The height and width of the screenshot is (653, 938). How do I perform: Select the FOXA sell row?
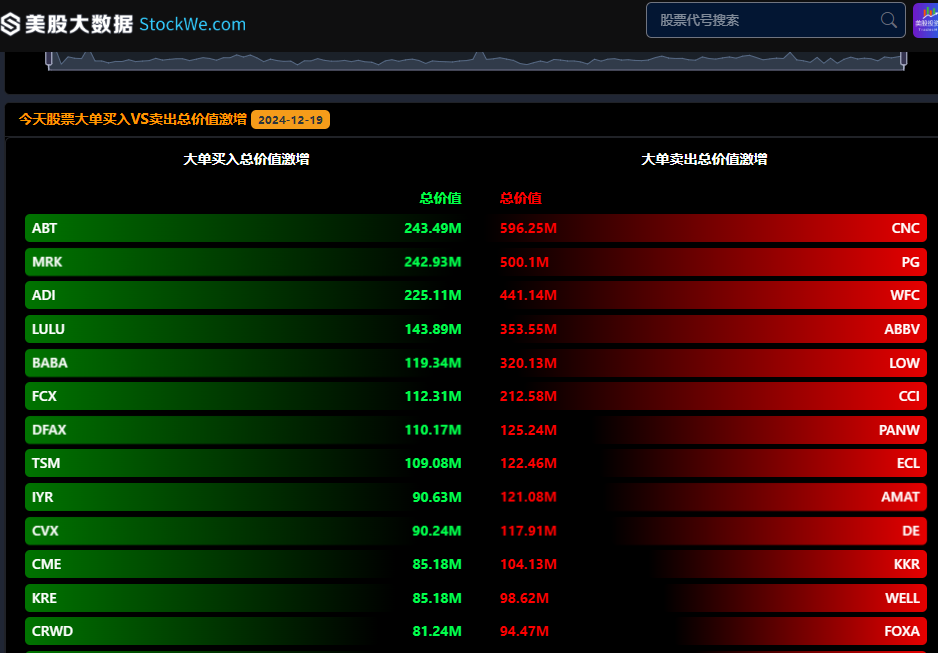(711, 631)
